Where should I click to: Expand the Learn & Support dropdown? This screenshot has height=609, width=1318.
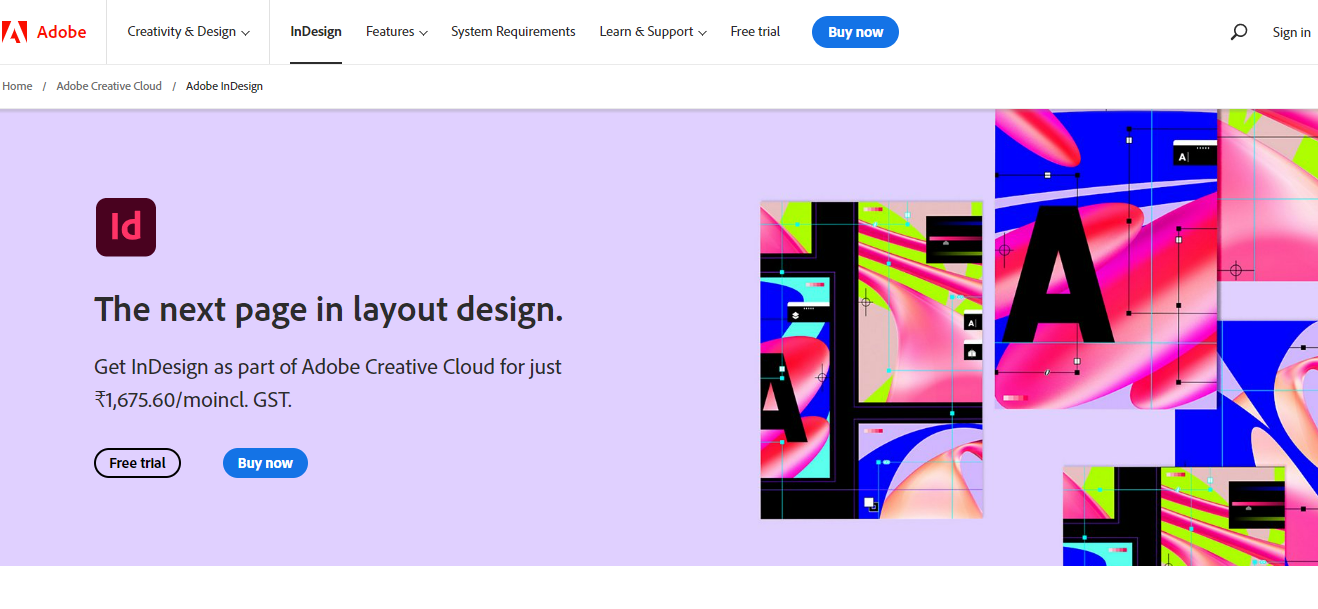[645, 31]
